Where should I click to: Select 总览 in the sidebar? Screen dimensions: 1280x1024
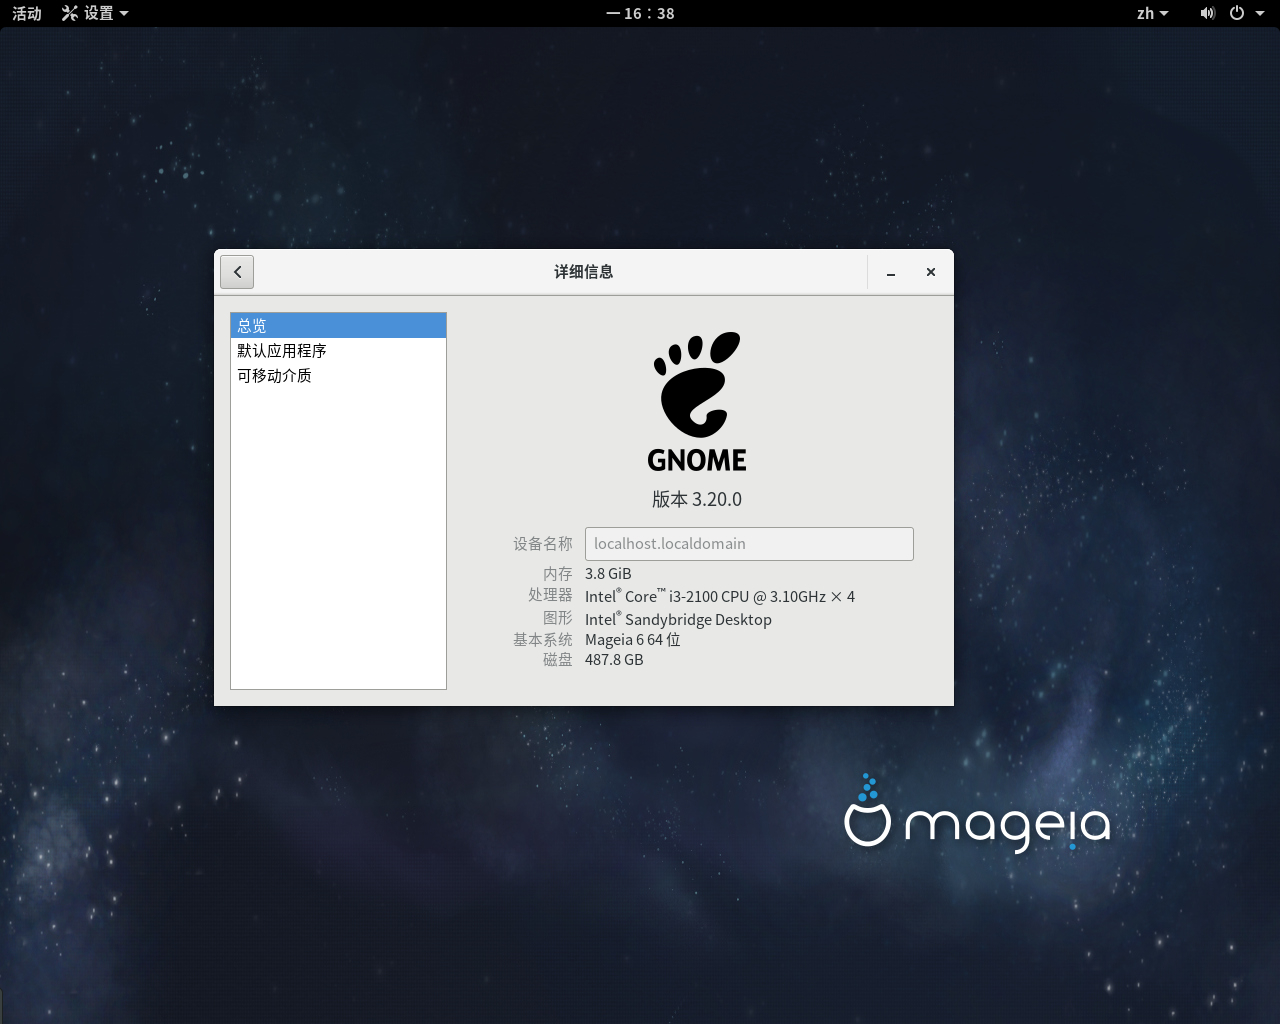point(338,326)
